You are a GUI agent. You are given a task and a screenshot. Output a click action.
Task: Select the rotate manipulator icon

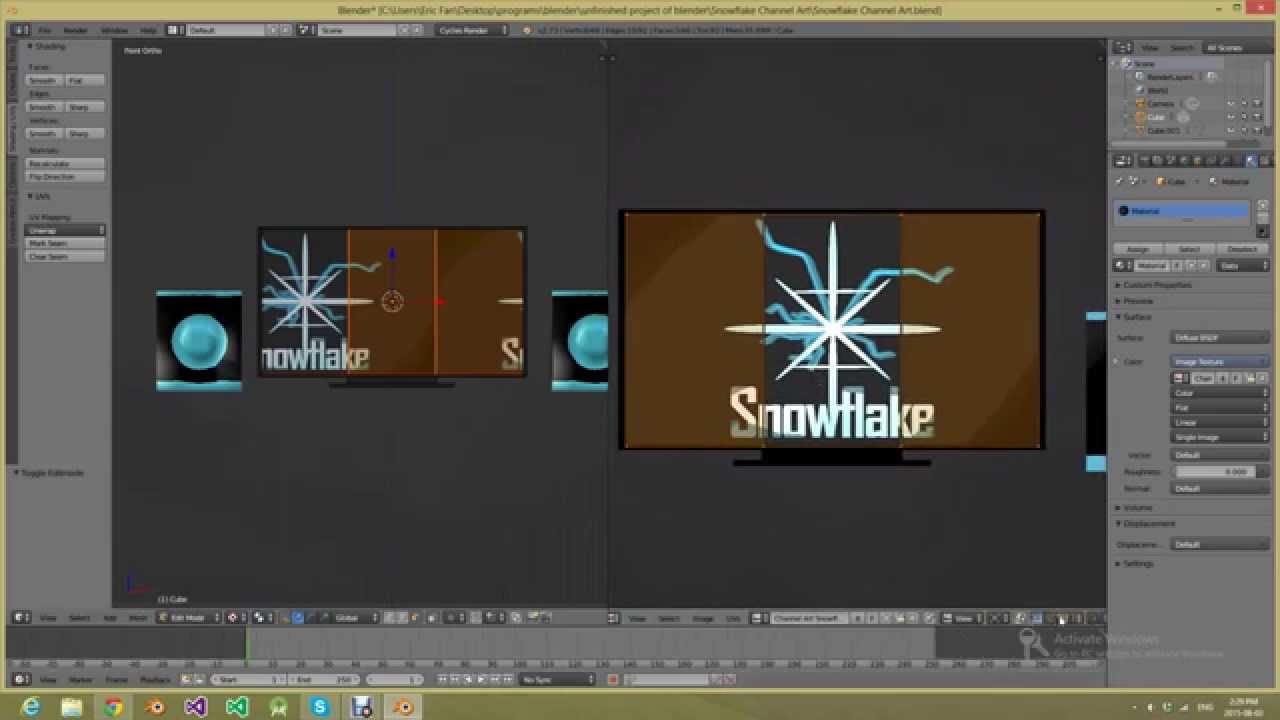pos(310,618)
